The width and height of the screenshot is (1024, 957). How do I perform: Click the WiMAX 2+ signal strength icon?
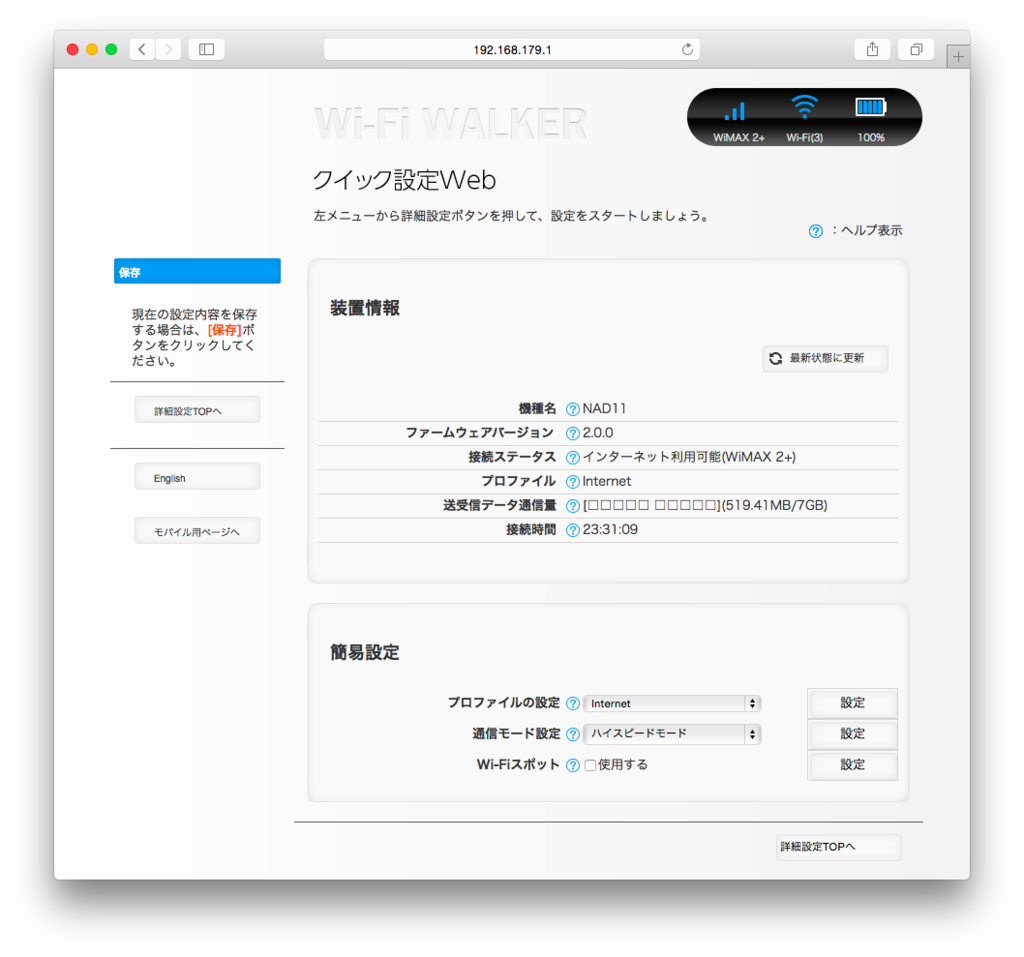(735, 111)
